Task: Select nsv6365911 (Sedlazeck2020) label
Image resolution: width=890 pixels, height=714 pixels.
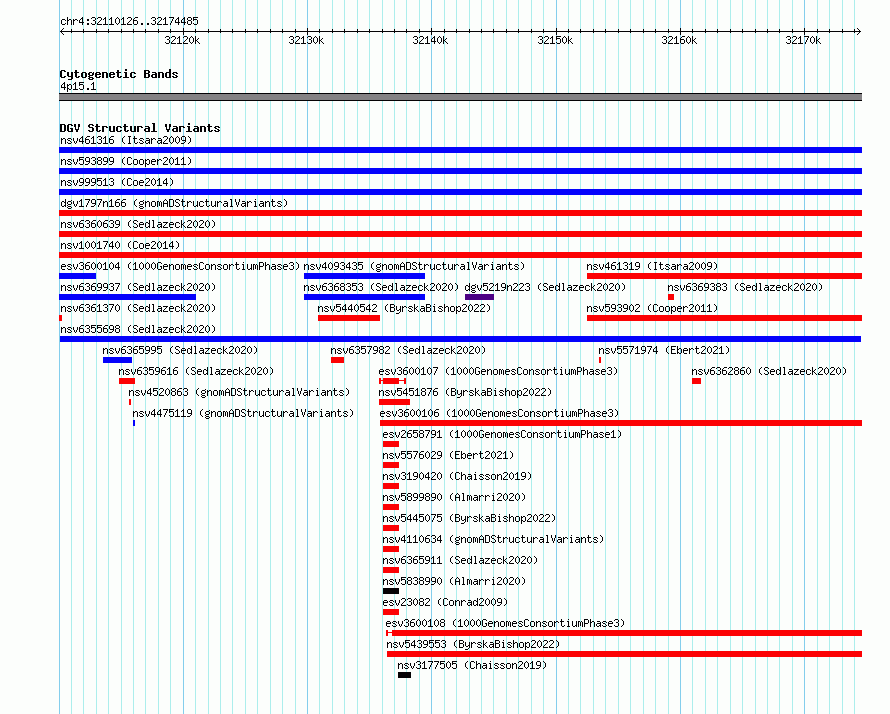Action: click(460, 560)
